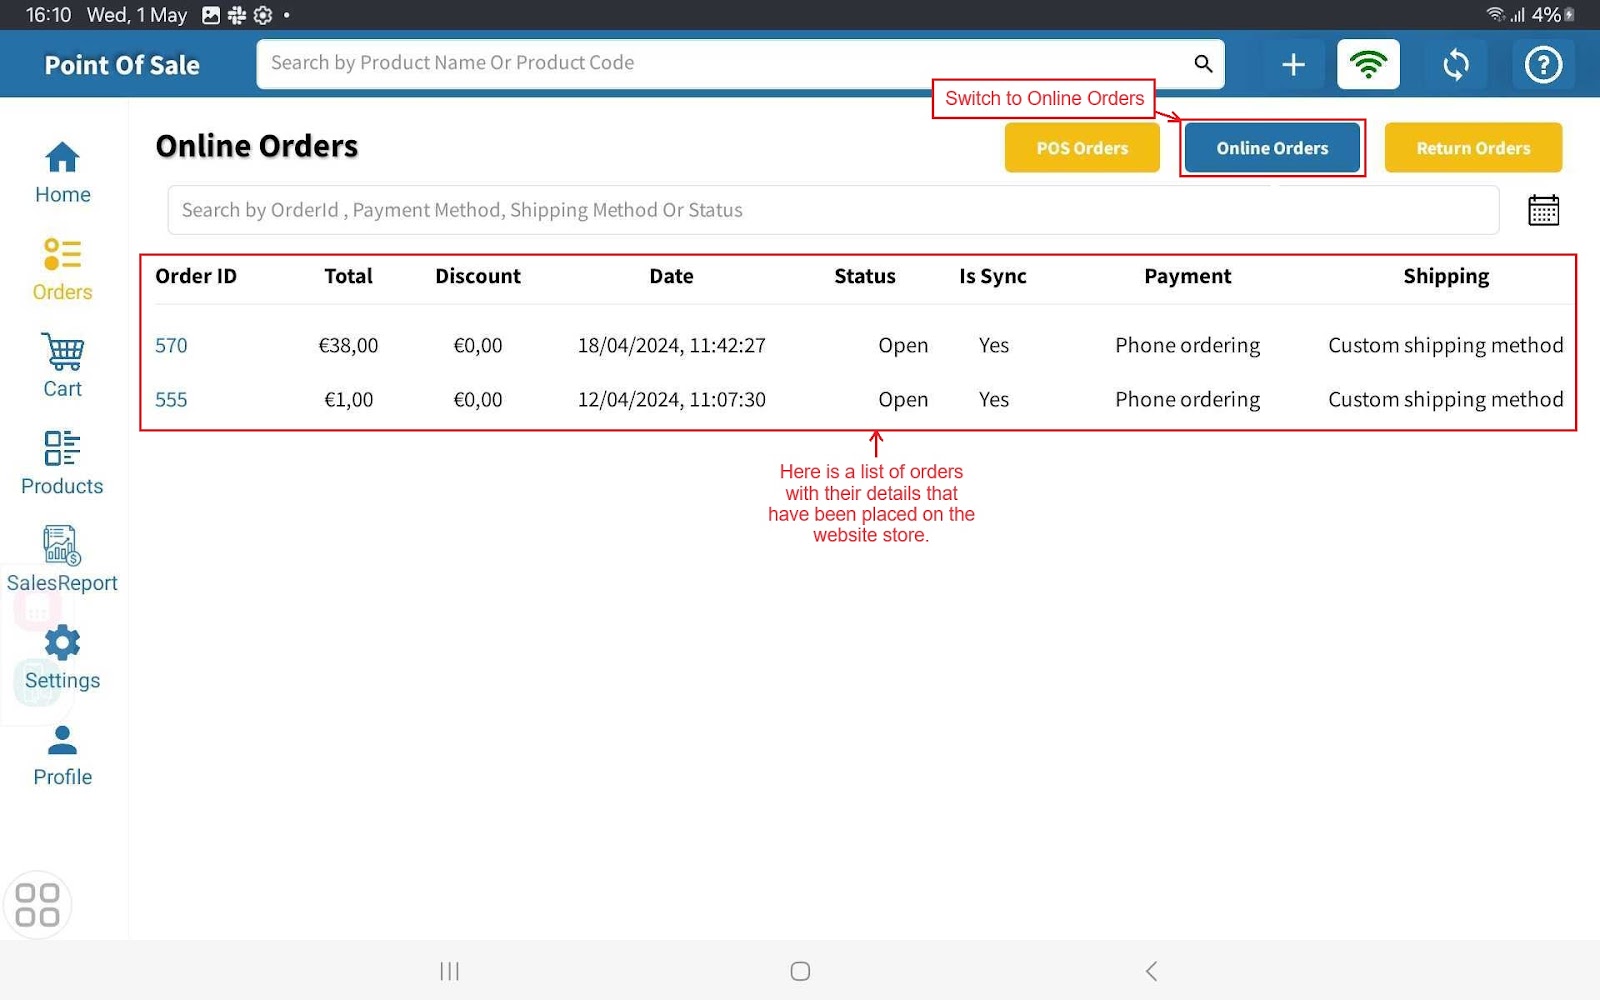This screenshot has height=1000, width=1600.
Task: Open the help question mark icon
Action: [1543, 65]
